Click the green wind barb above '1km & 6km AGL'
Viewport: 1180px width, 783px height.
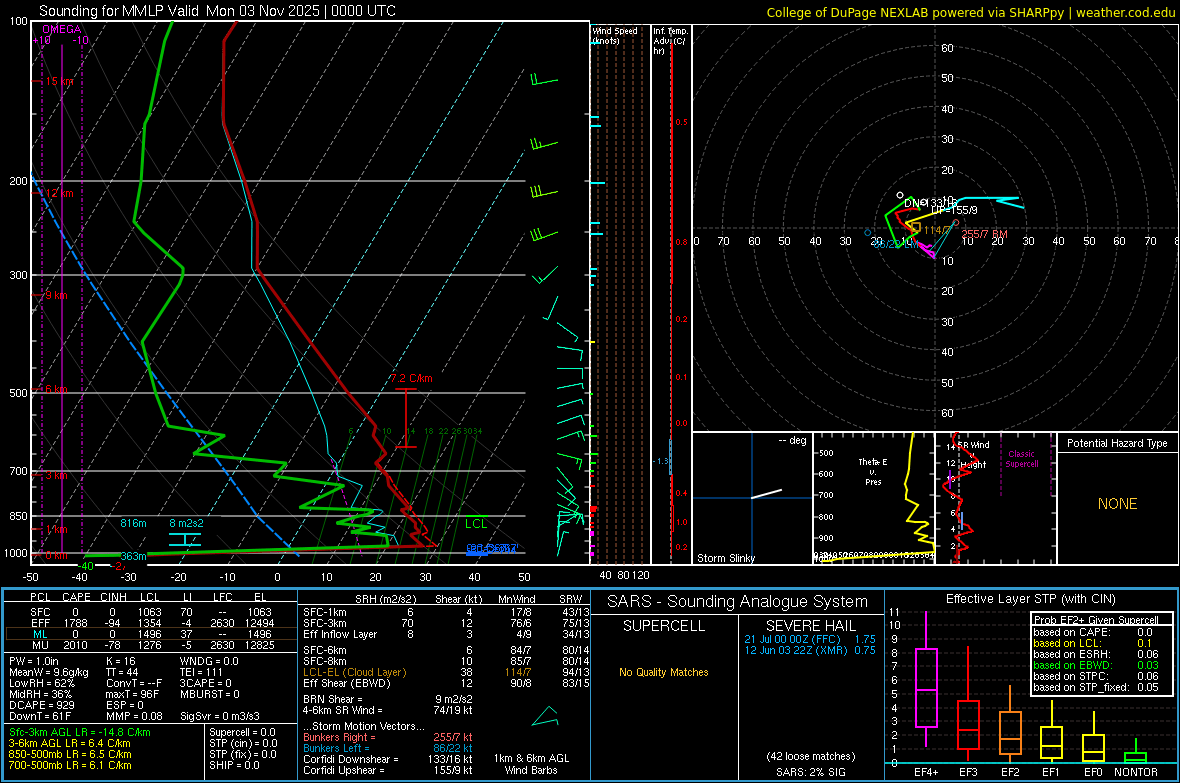(546, 716)
